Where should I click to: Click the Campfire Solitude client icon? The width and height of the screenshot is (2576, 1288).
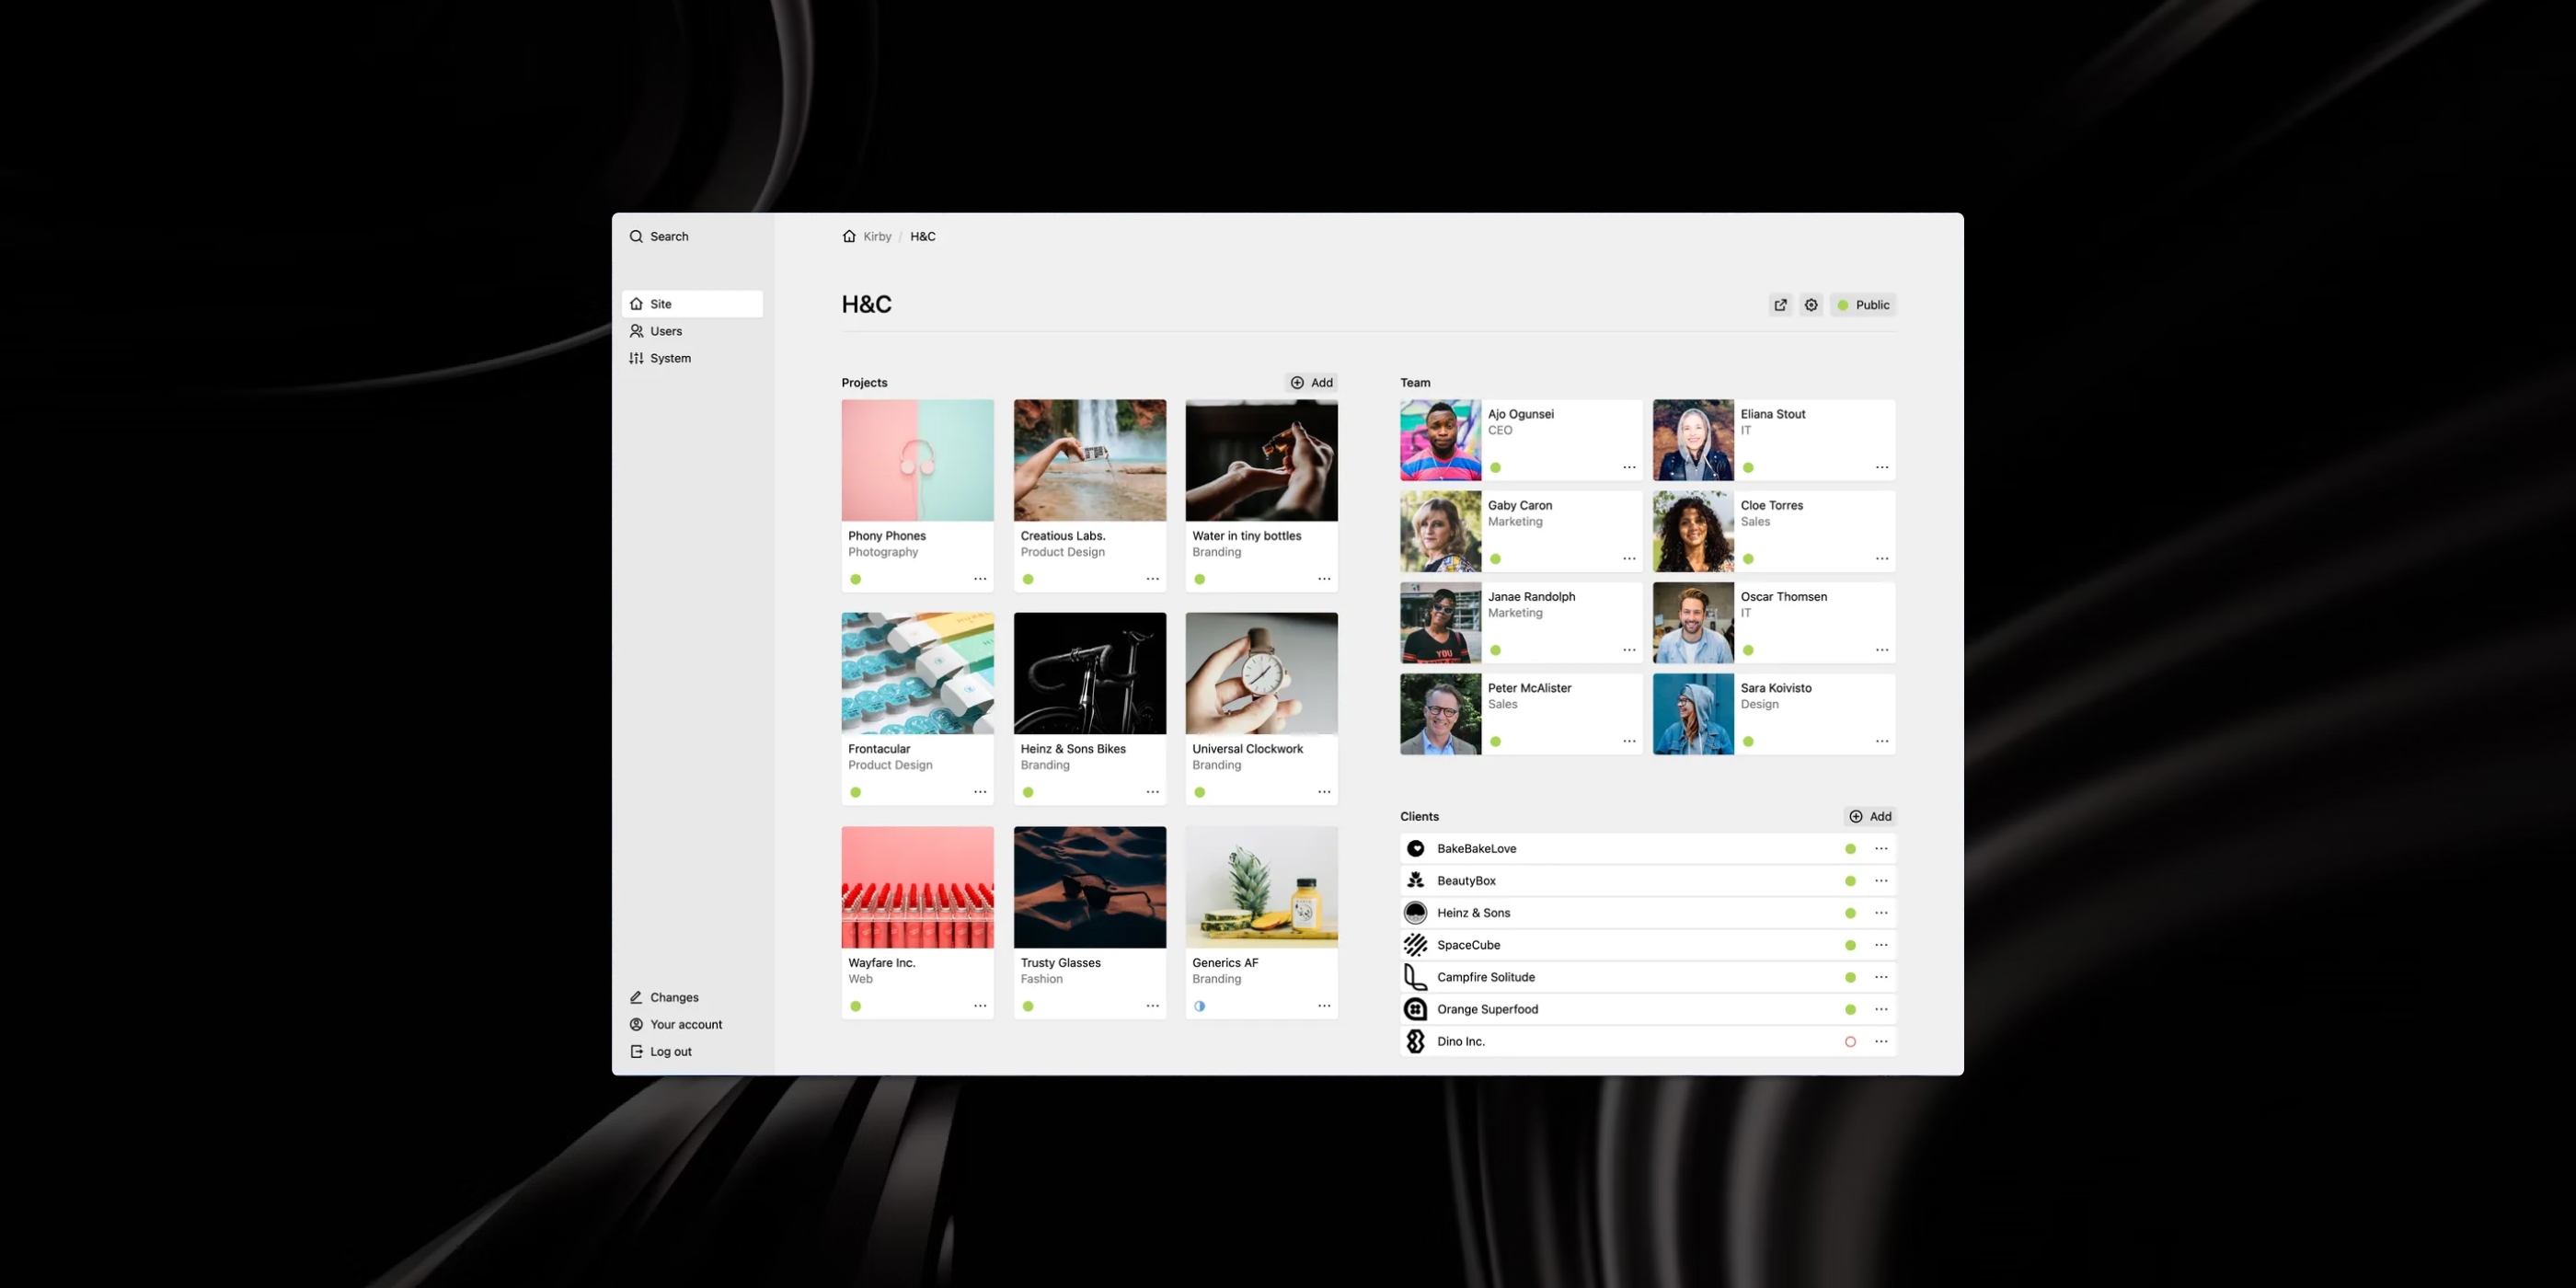[x=1415, y=977]
